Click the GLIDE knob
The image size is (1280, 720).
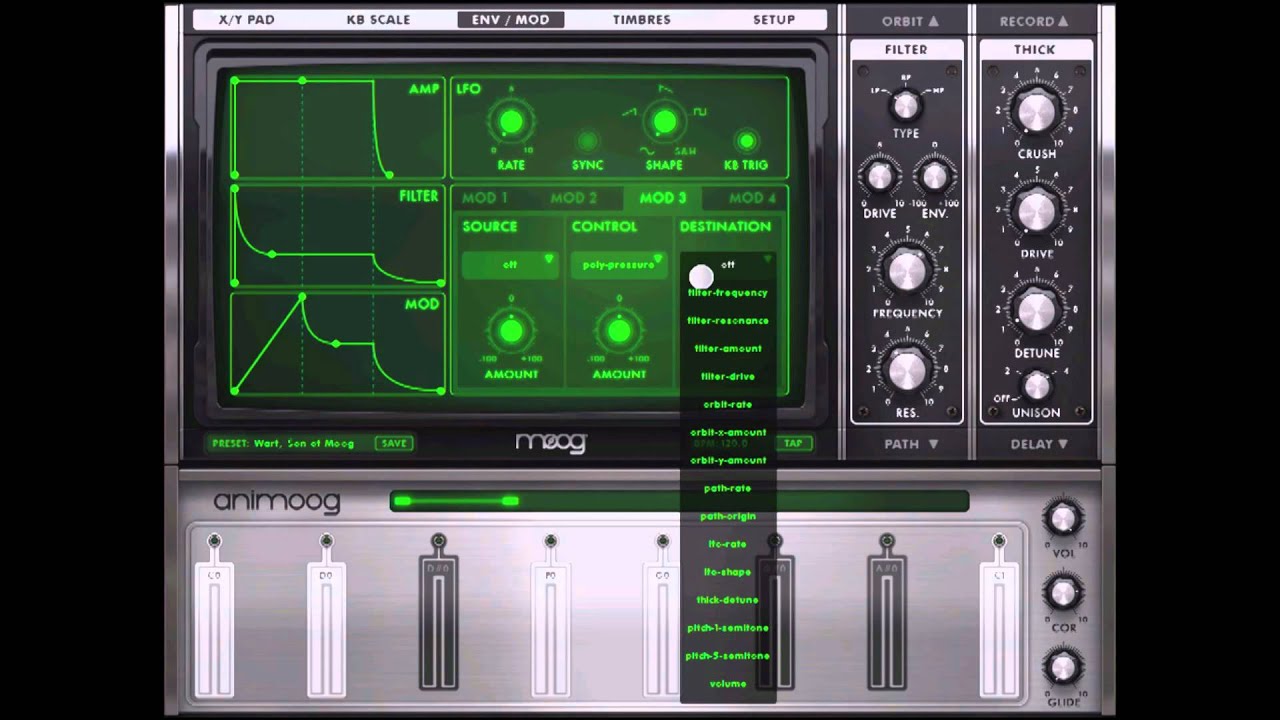point(1063,666)
